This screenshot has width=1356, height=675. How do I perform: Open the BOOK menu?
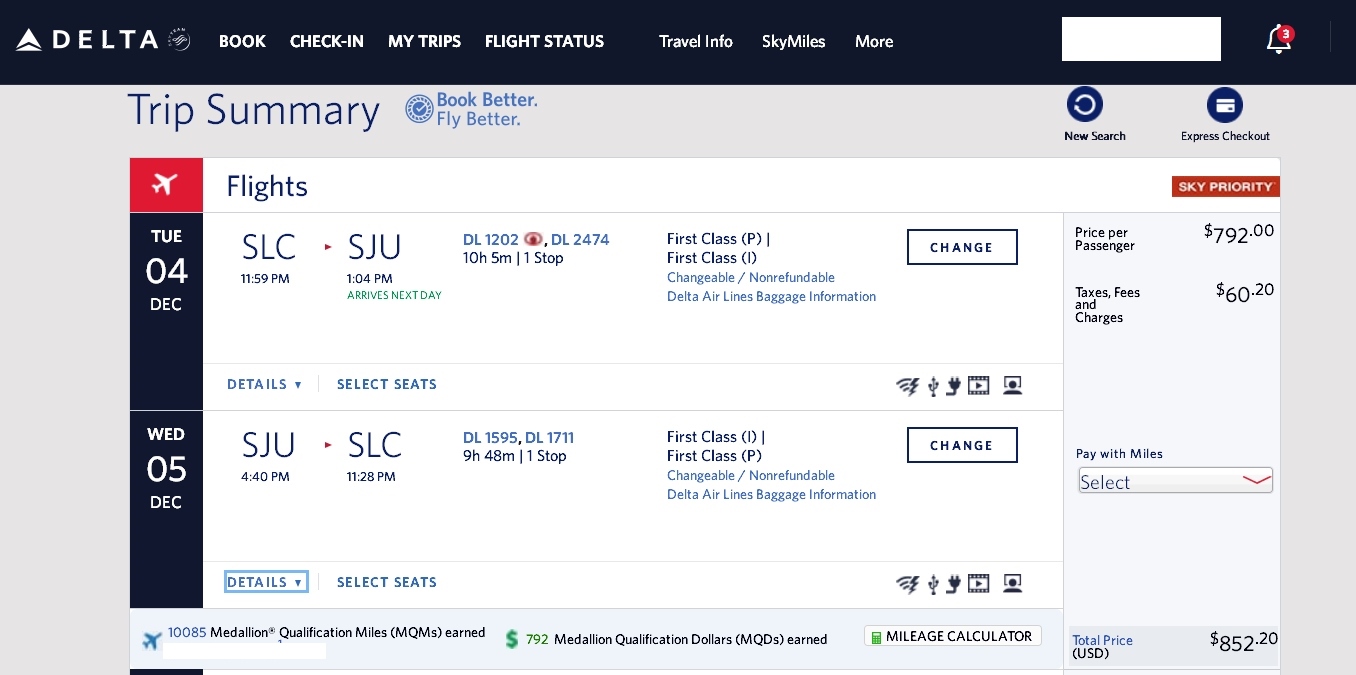pyautogui.click(x=243, y=41)
